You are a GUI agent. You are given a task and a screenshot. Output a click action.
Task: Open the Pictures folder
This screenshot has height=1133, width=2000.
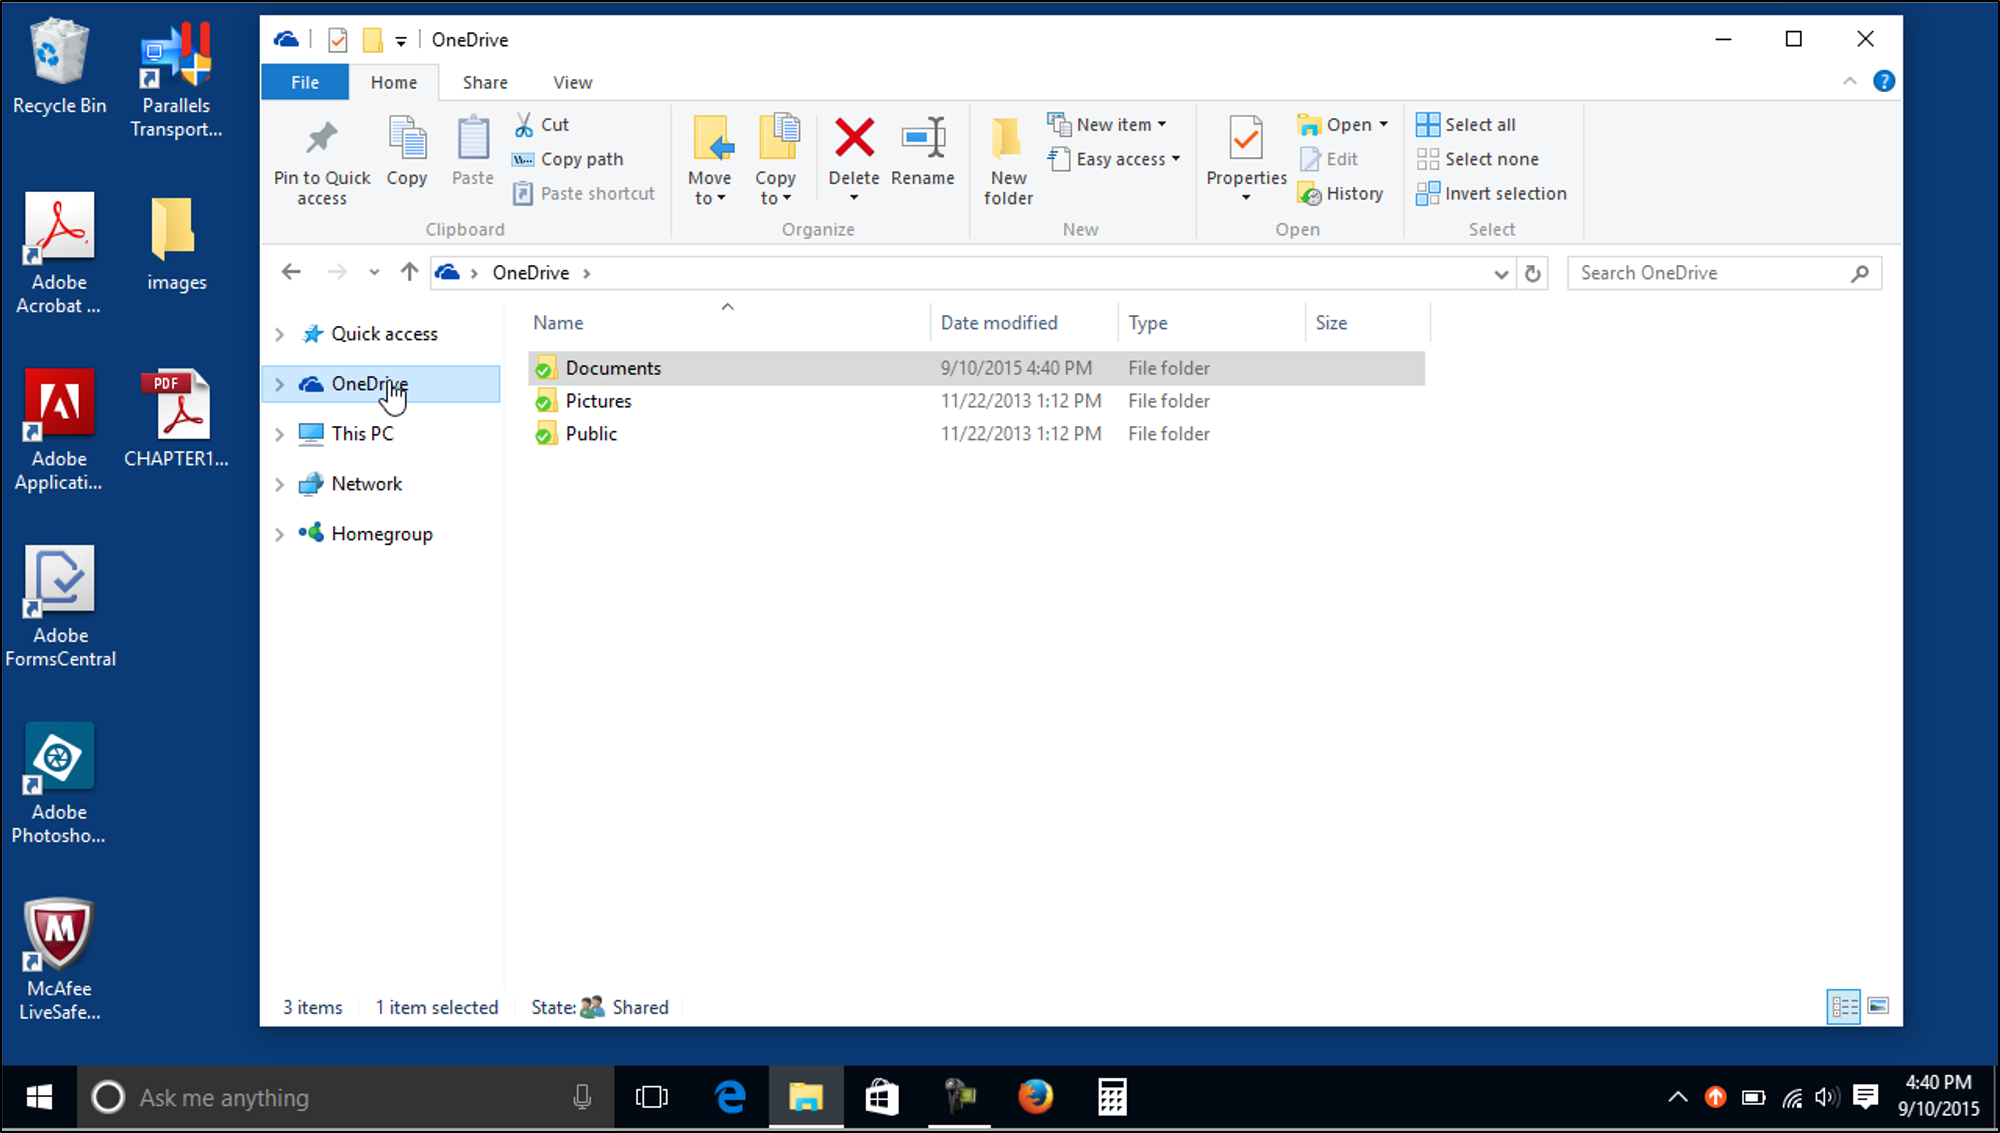(x=598, y=400)
